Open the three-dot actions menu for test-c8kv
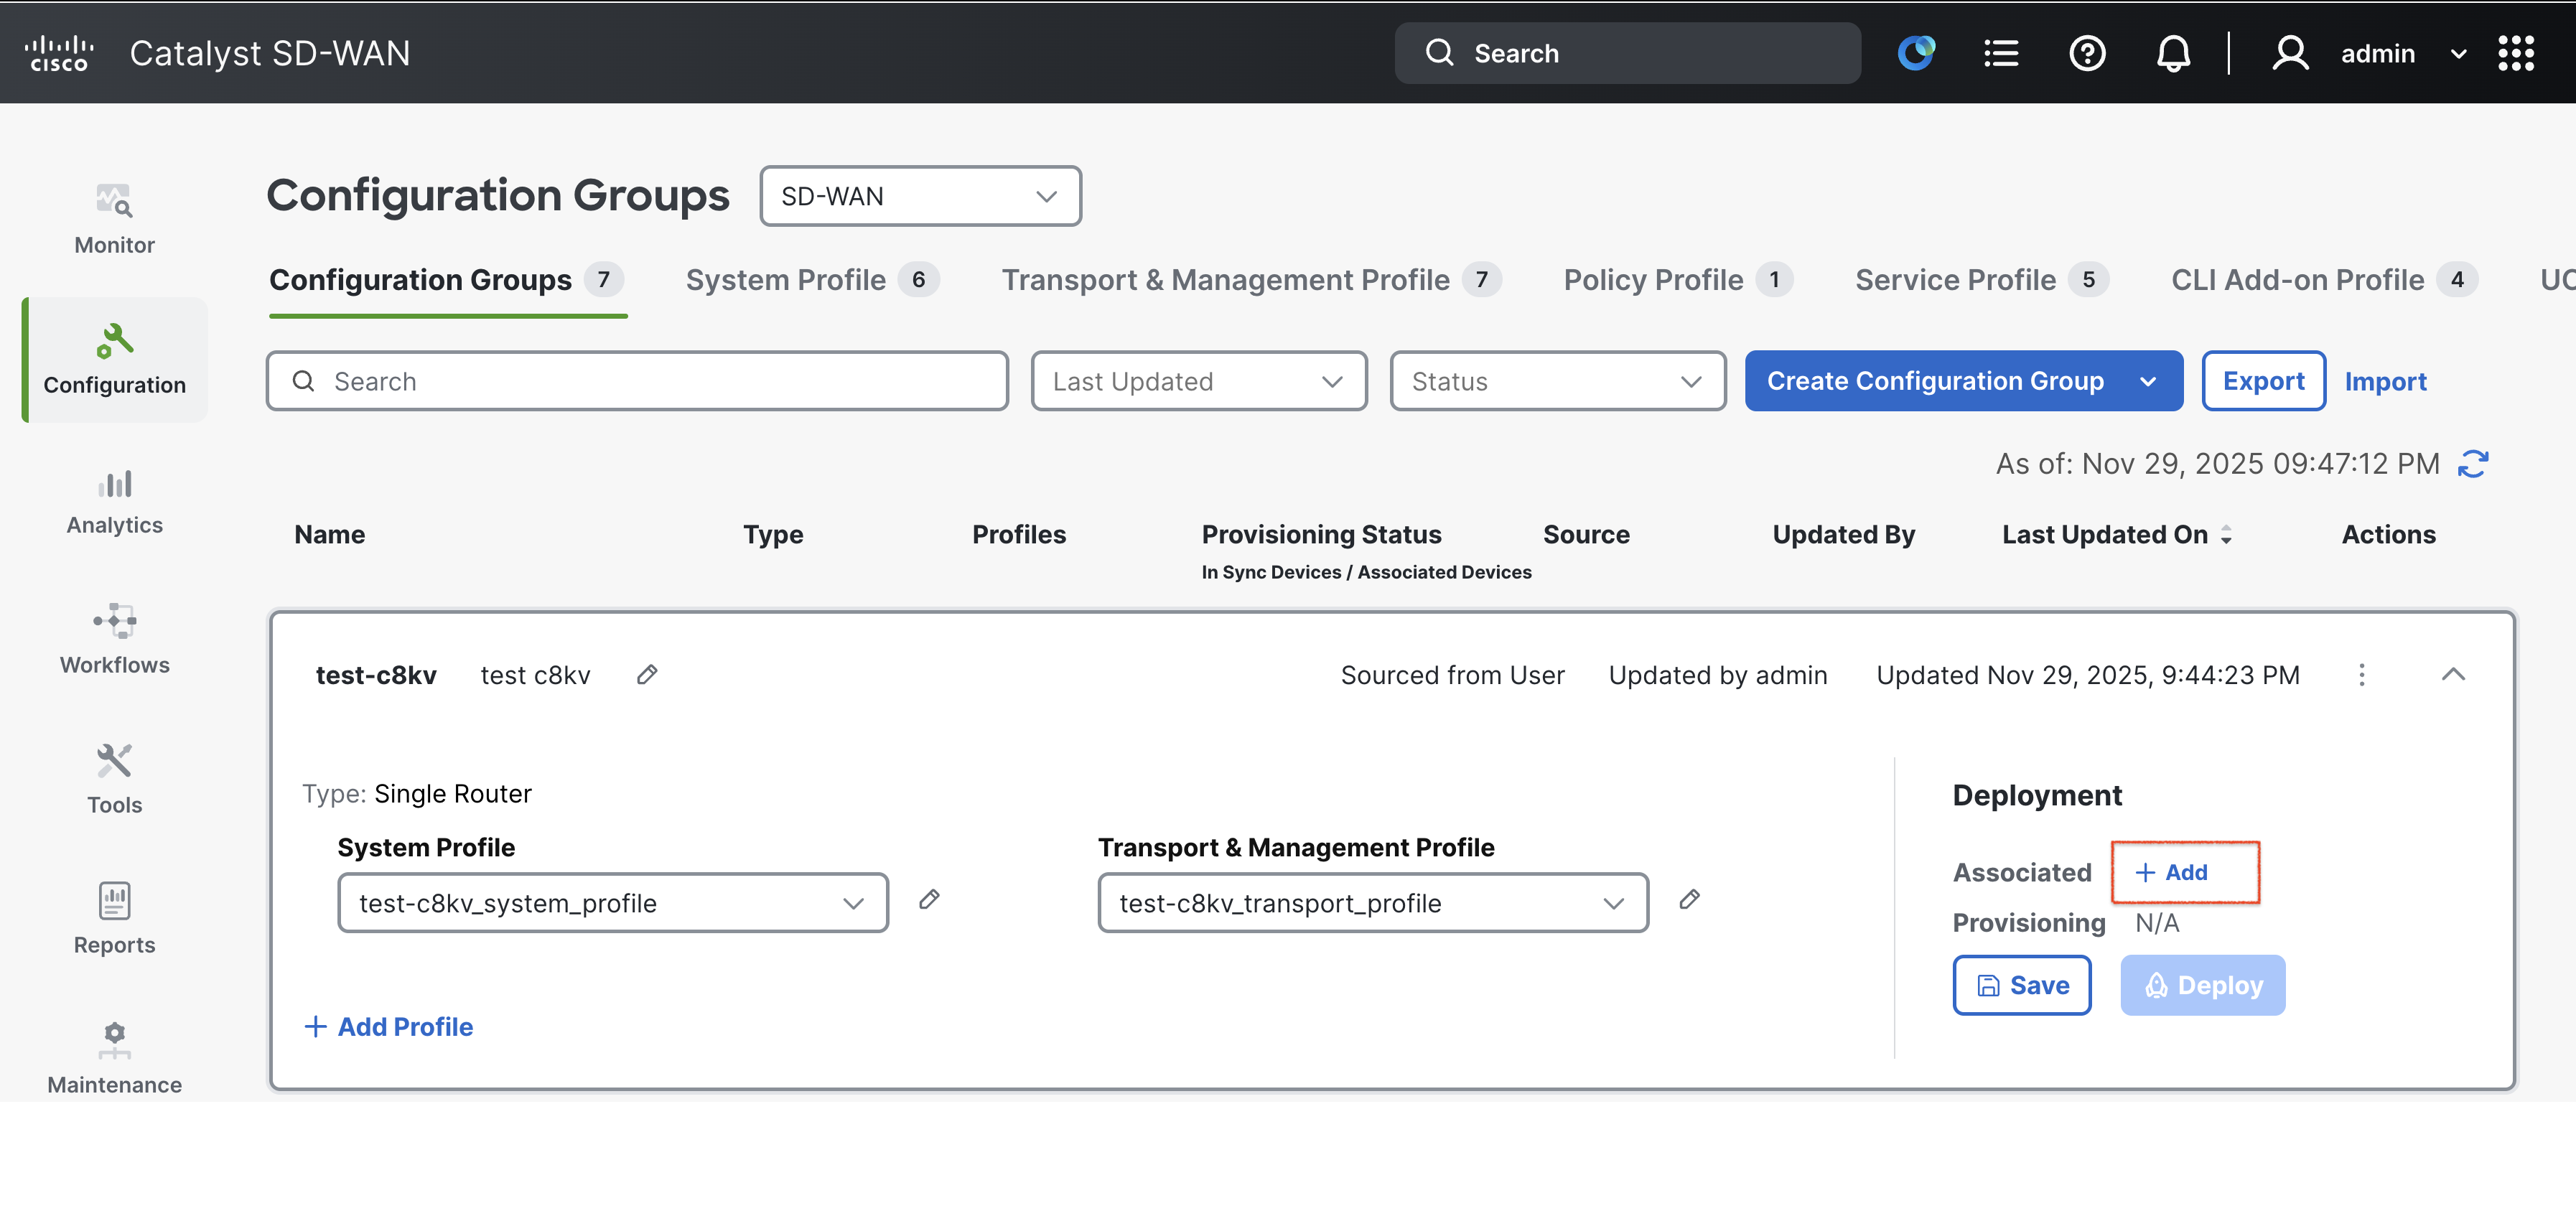Viewport: 2576px width, 1216px height. click(x=2362, y=675)
